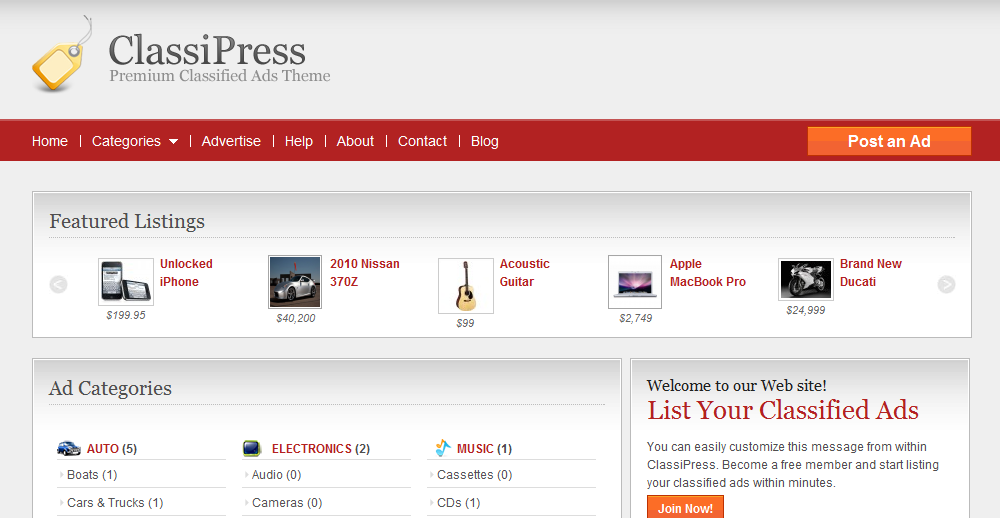Screen dimensions: 1000x518
Task: Open the MacBook Pro laptop thumbnail
Action: coord(635,281)
